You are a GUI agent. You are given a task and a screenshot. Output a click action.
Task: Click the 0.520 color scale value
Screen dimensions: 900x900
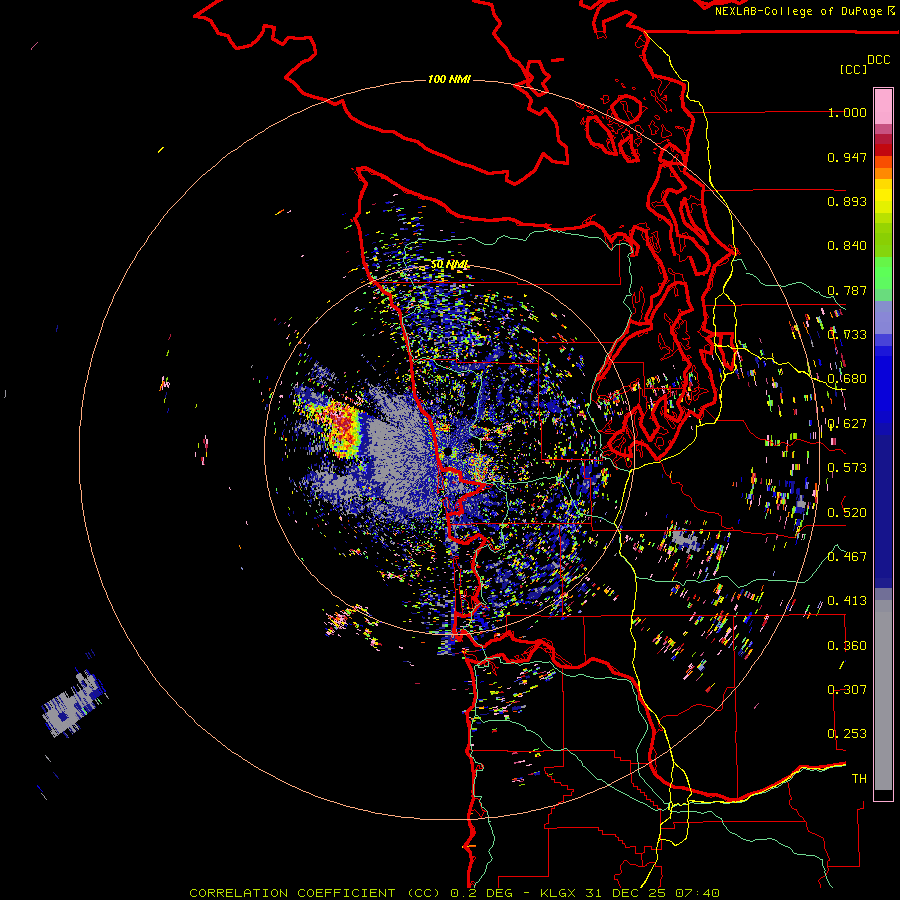coord(847,513)
